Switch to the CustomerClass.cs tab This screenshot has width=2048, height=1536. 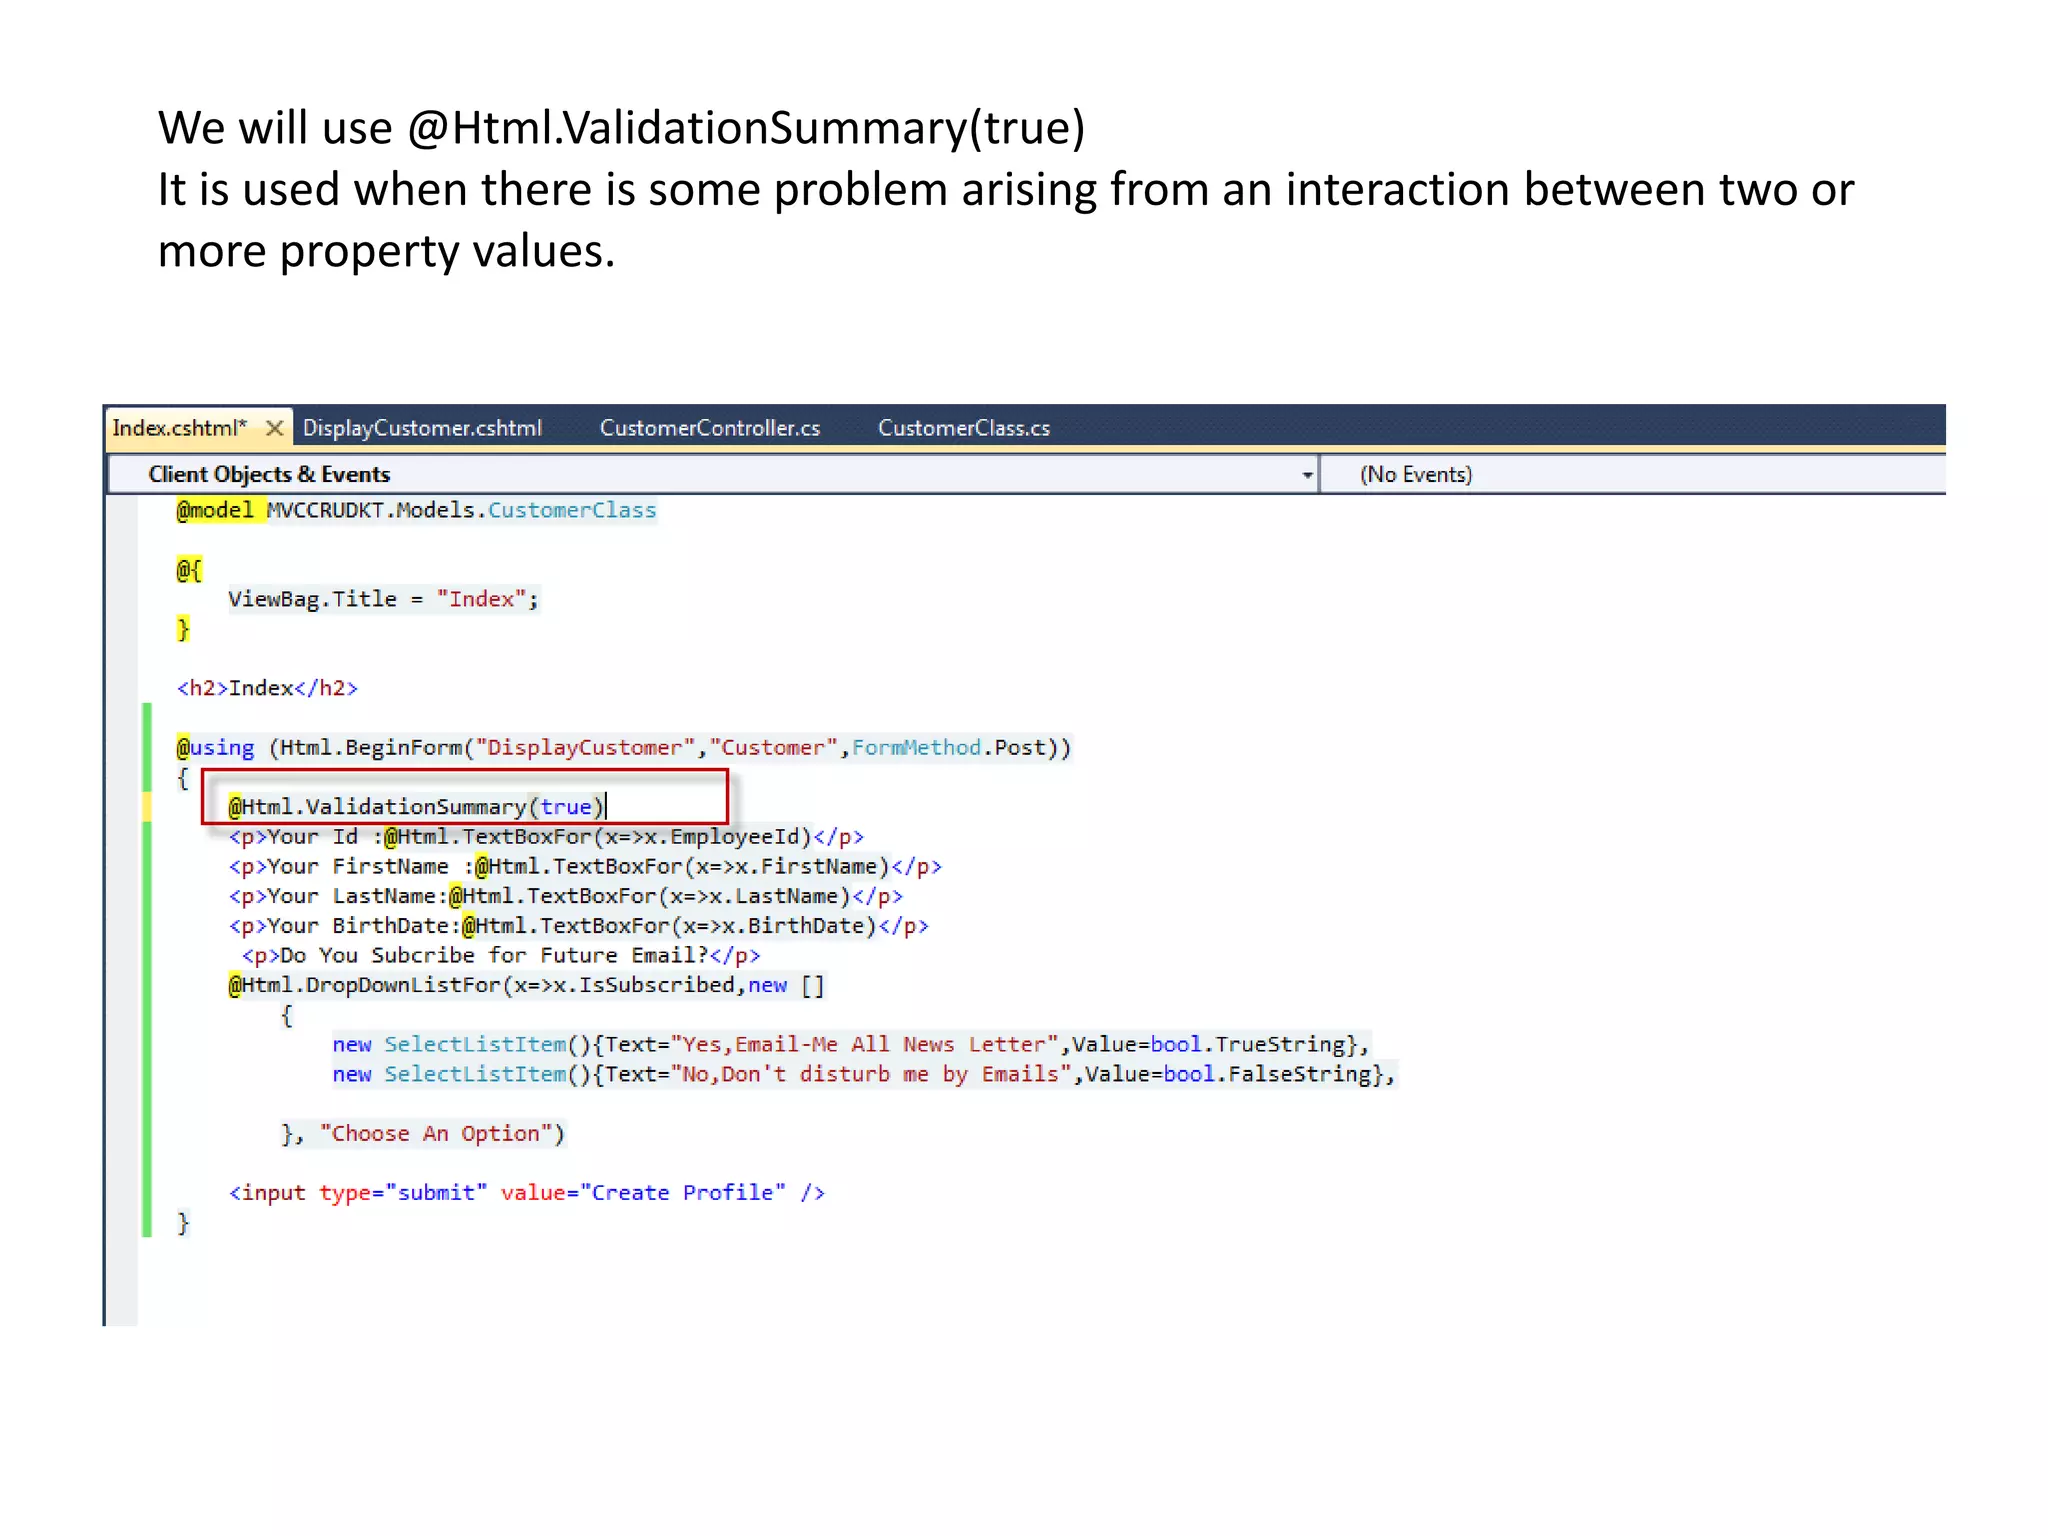click(x=963, y=428)
